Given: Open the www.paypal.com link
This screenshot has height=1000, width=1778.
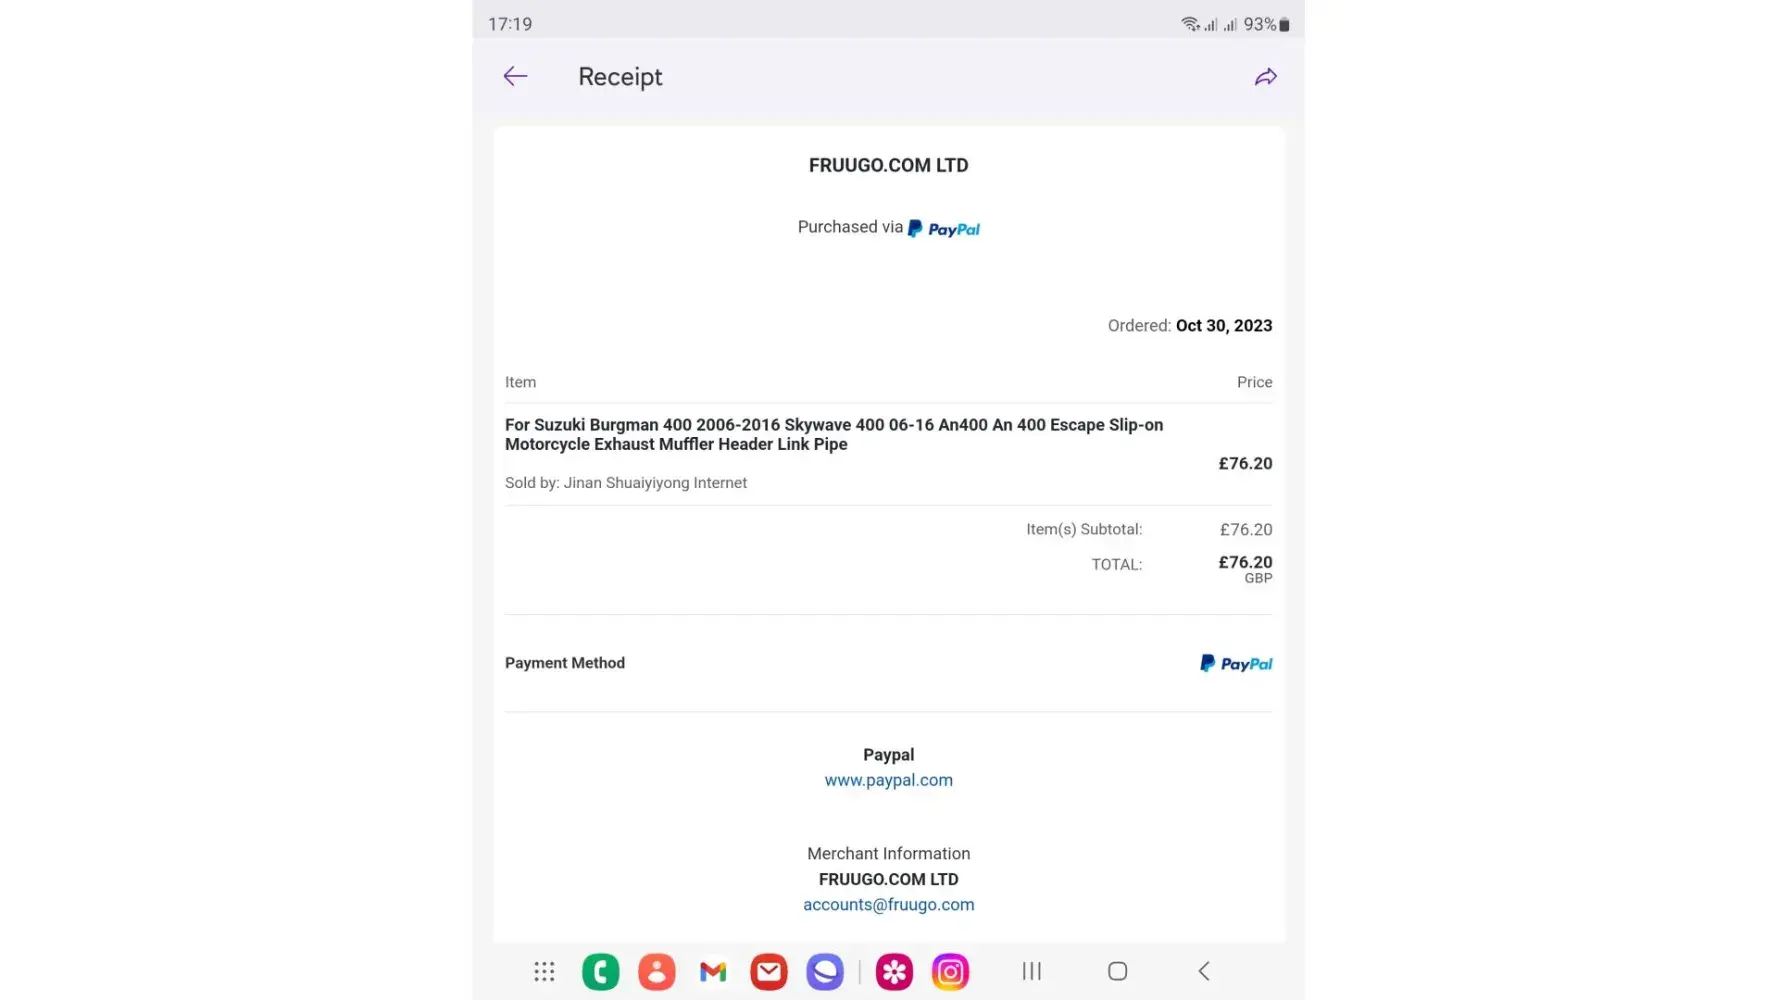Looking at the screenshot, I should pyautogui.click(x=888, y=780).
